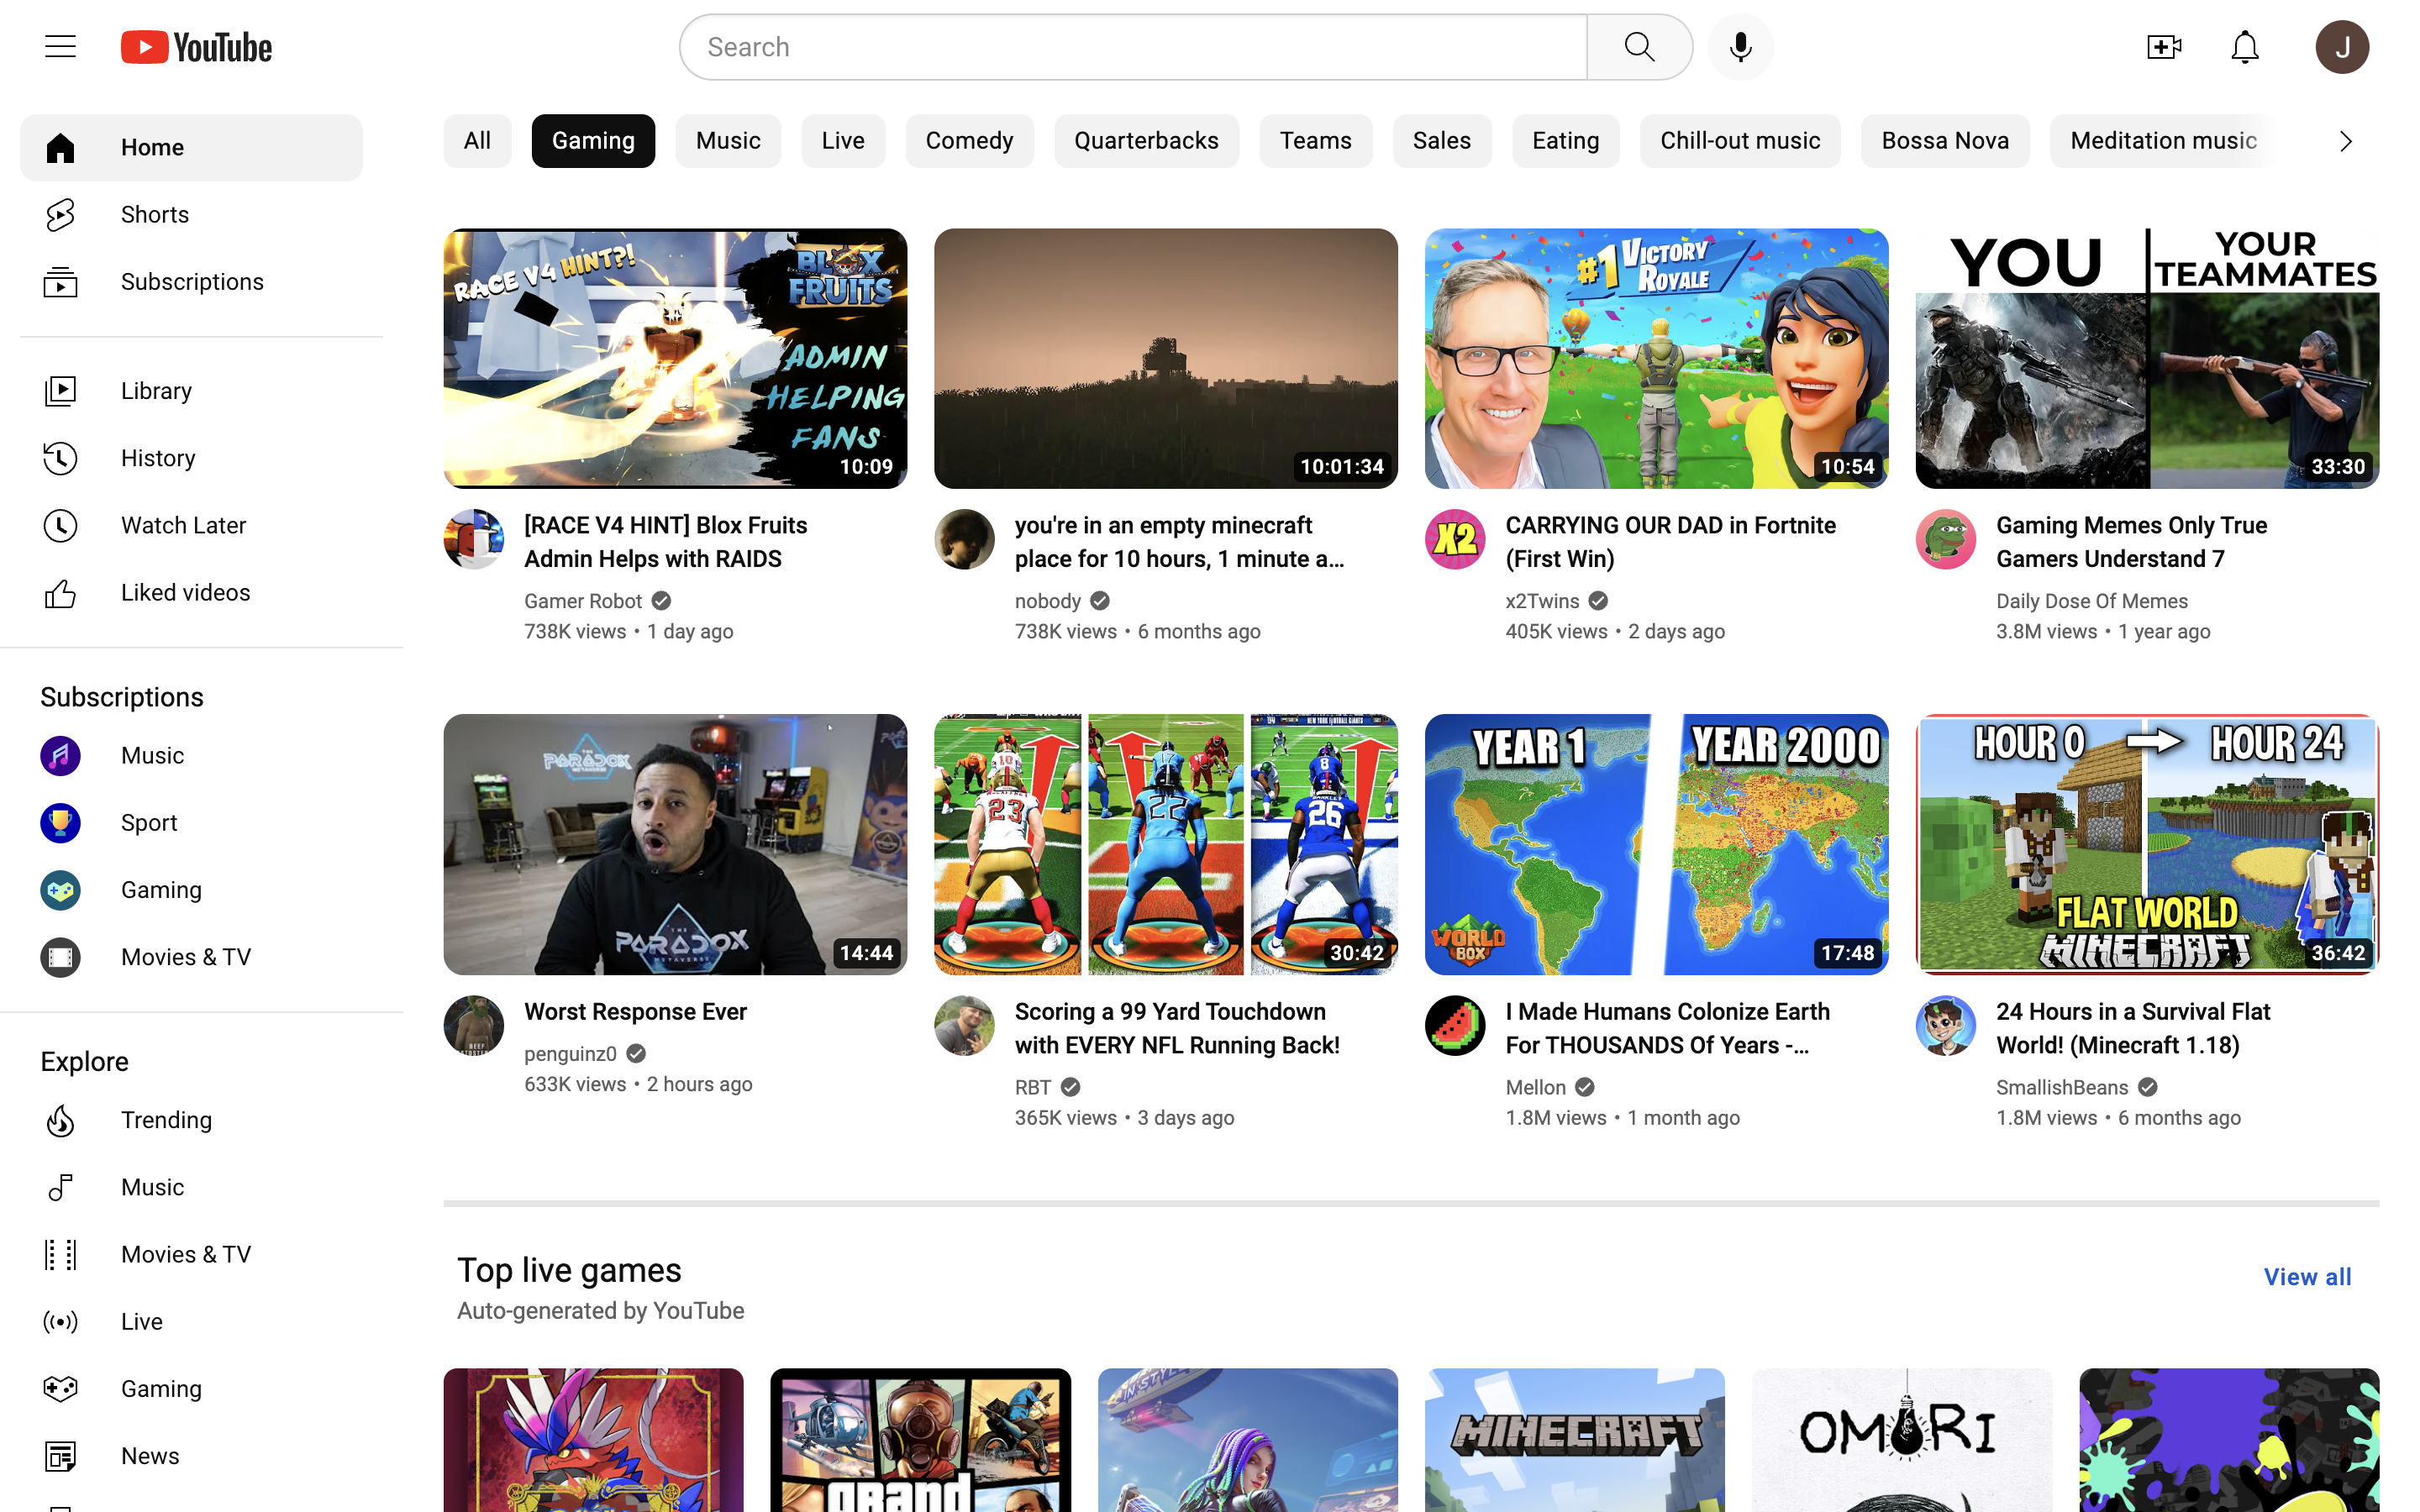
Task: Select the Music filter chip
Action: click(728, 141)
